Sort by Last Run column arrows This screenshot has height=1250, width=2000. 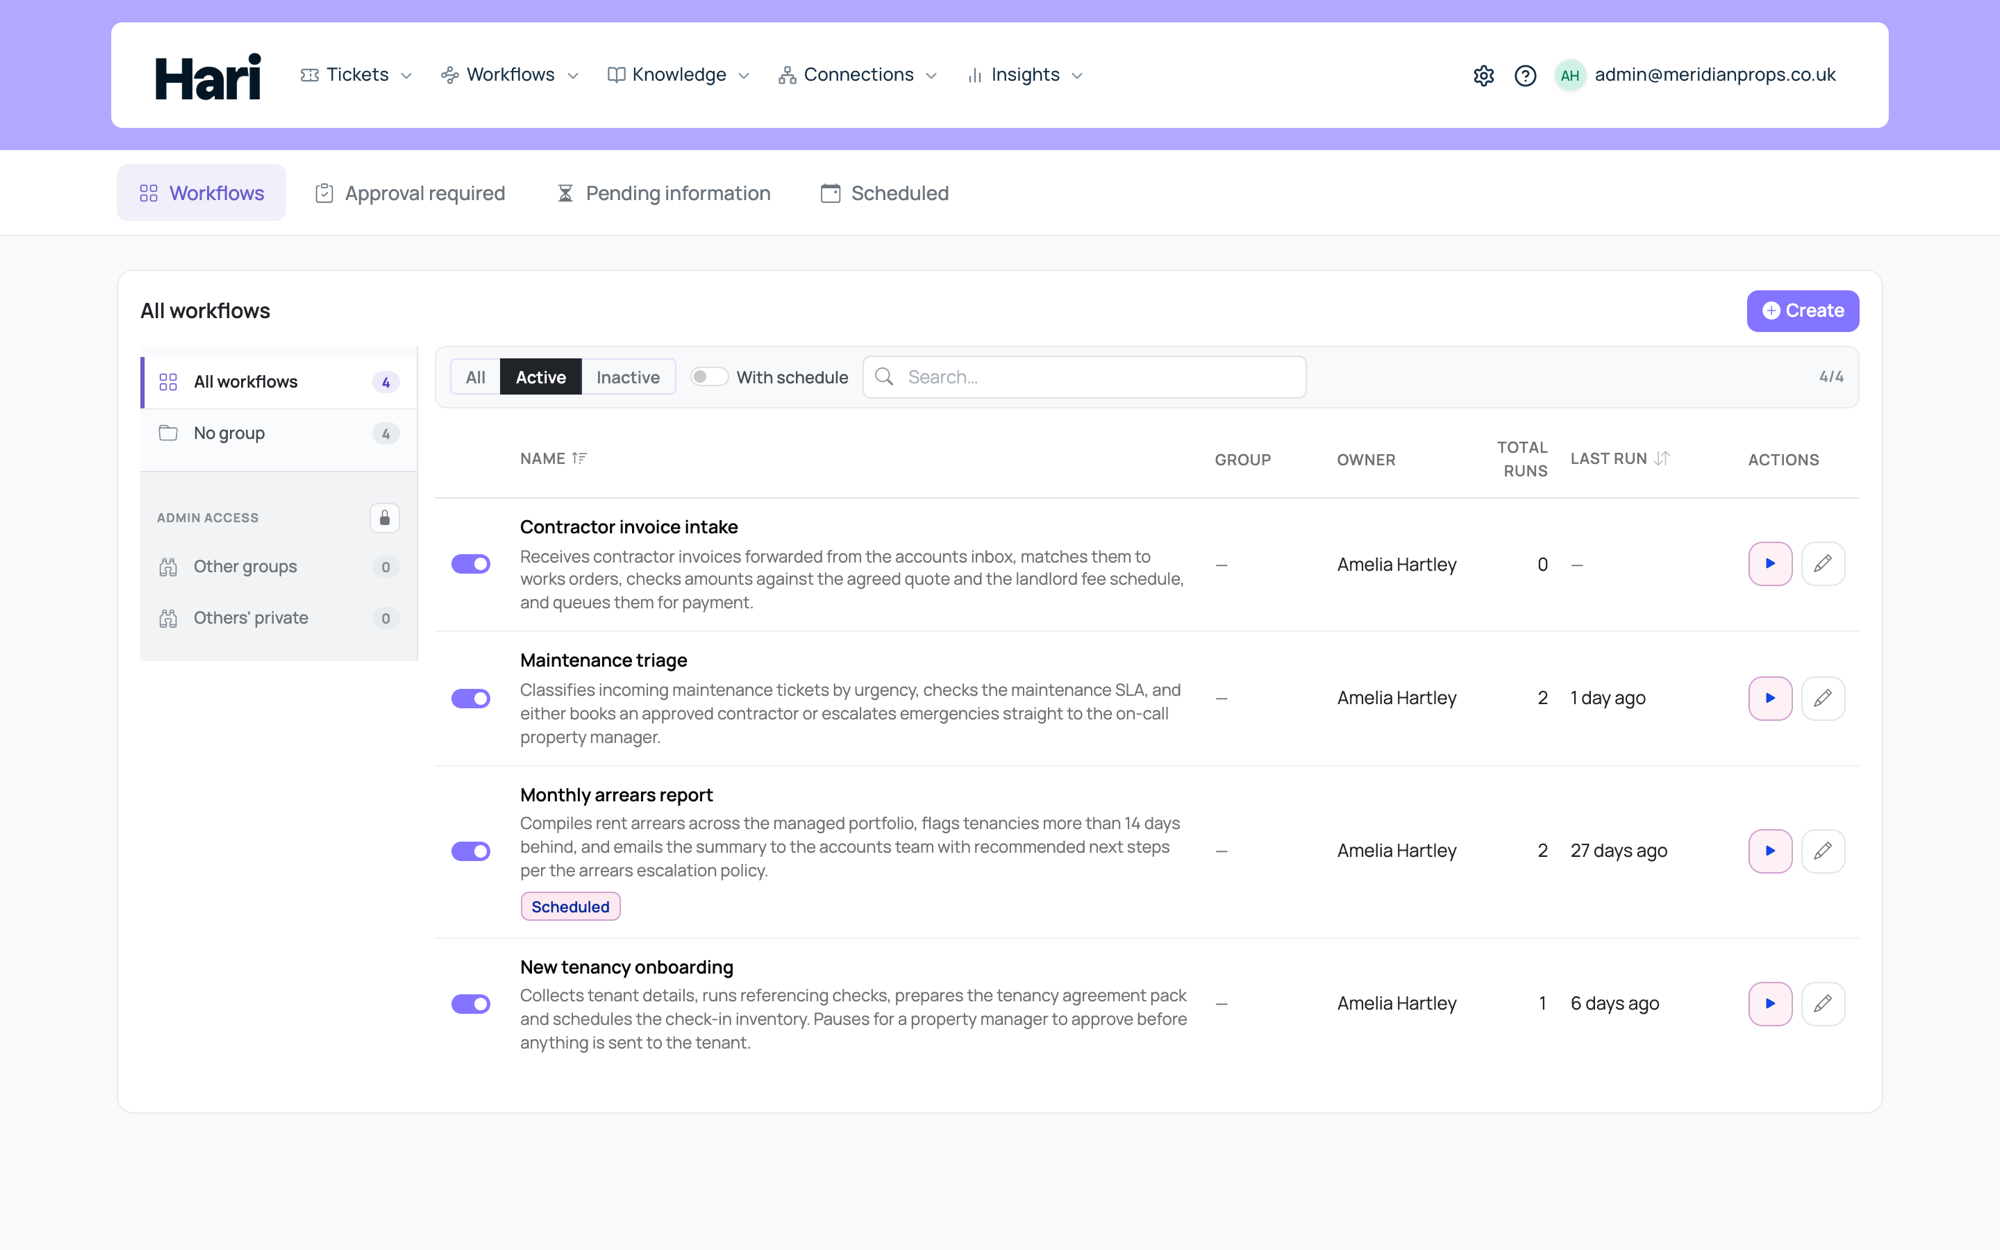click(1661, 458)
